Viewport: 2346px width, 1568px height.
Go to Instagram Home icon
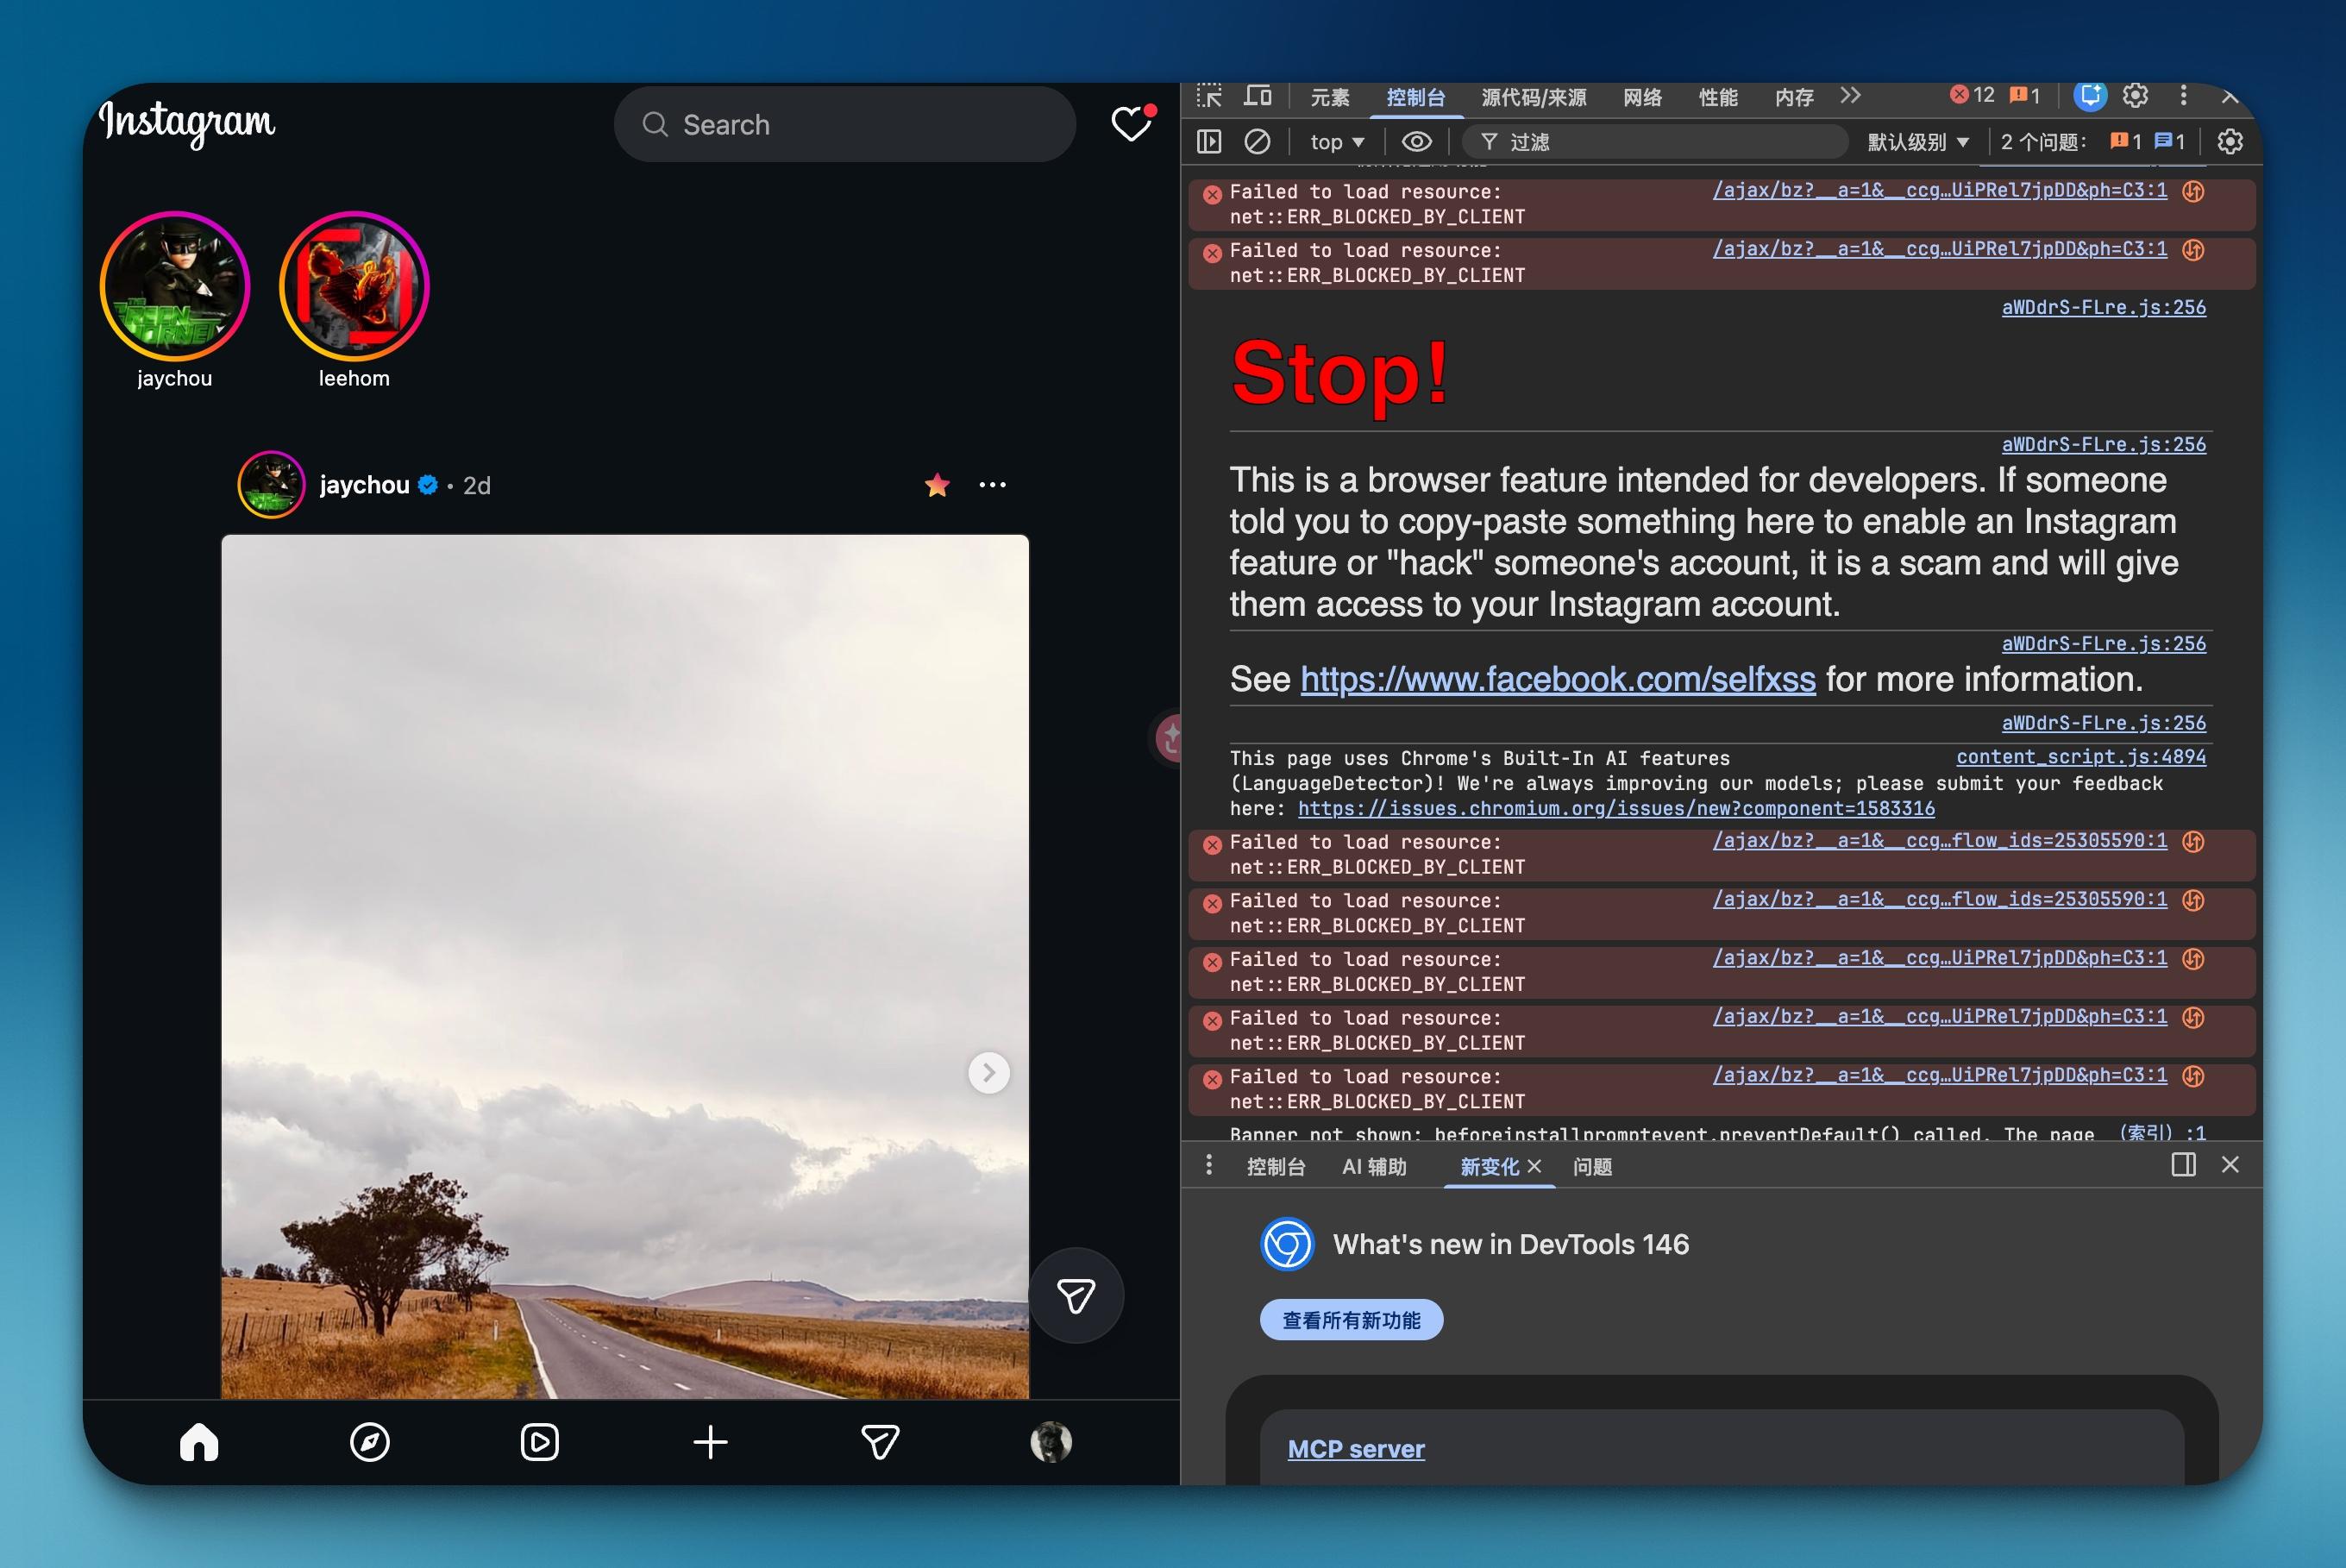[x=199, y=1442]
